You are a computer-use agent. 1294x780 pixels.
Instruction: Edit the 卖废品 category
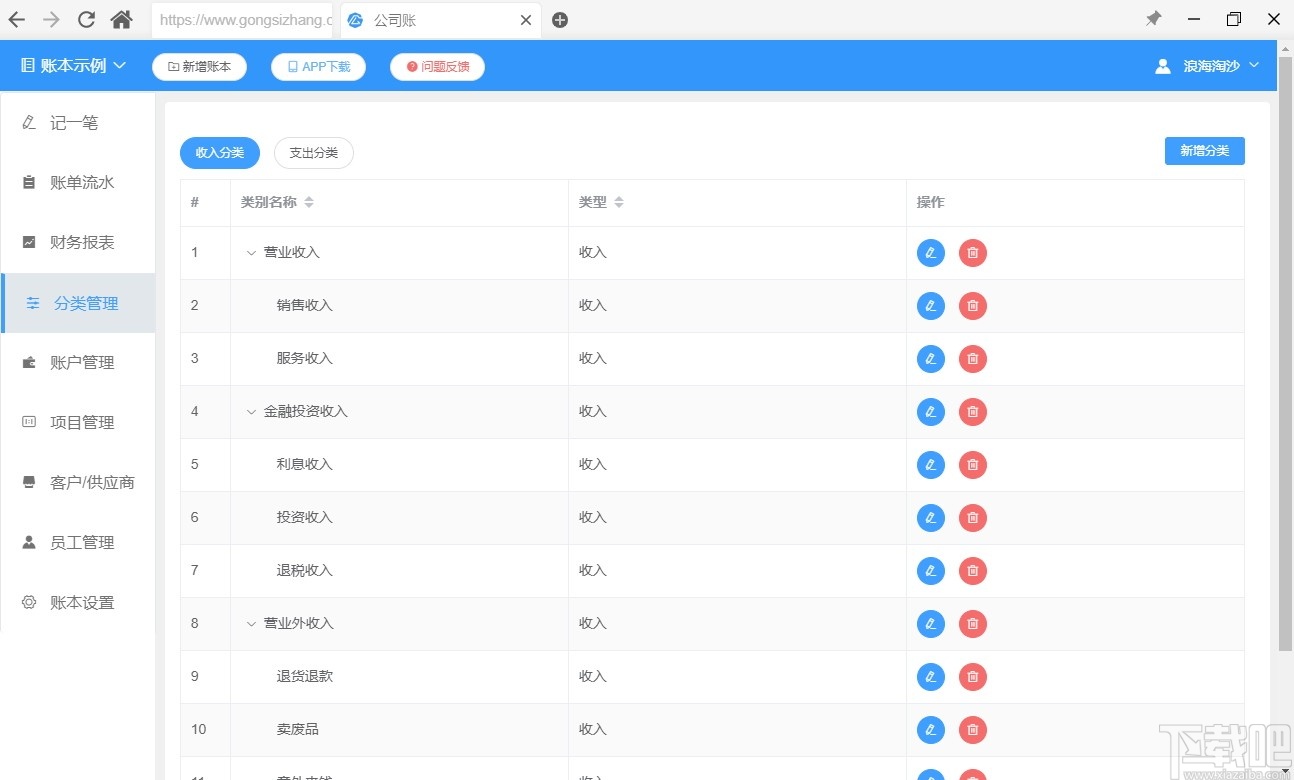929,729
